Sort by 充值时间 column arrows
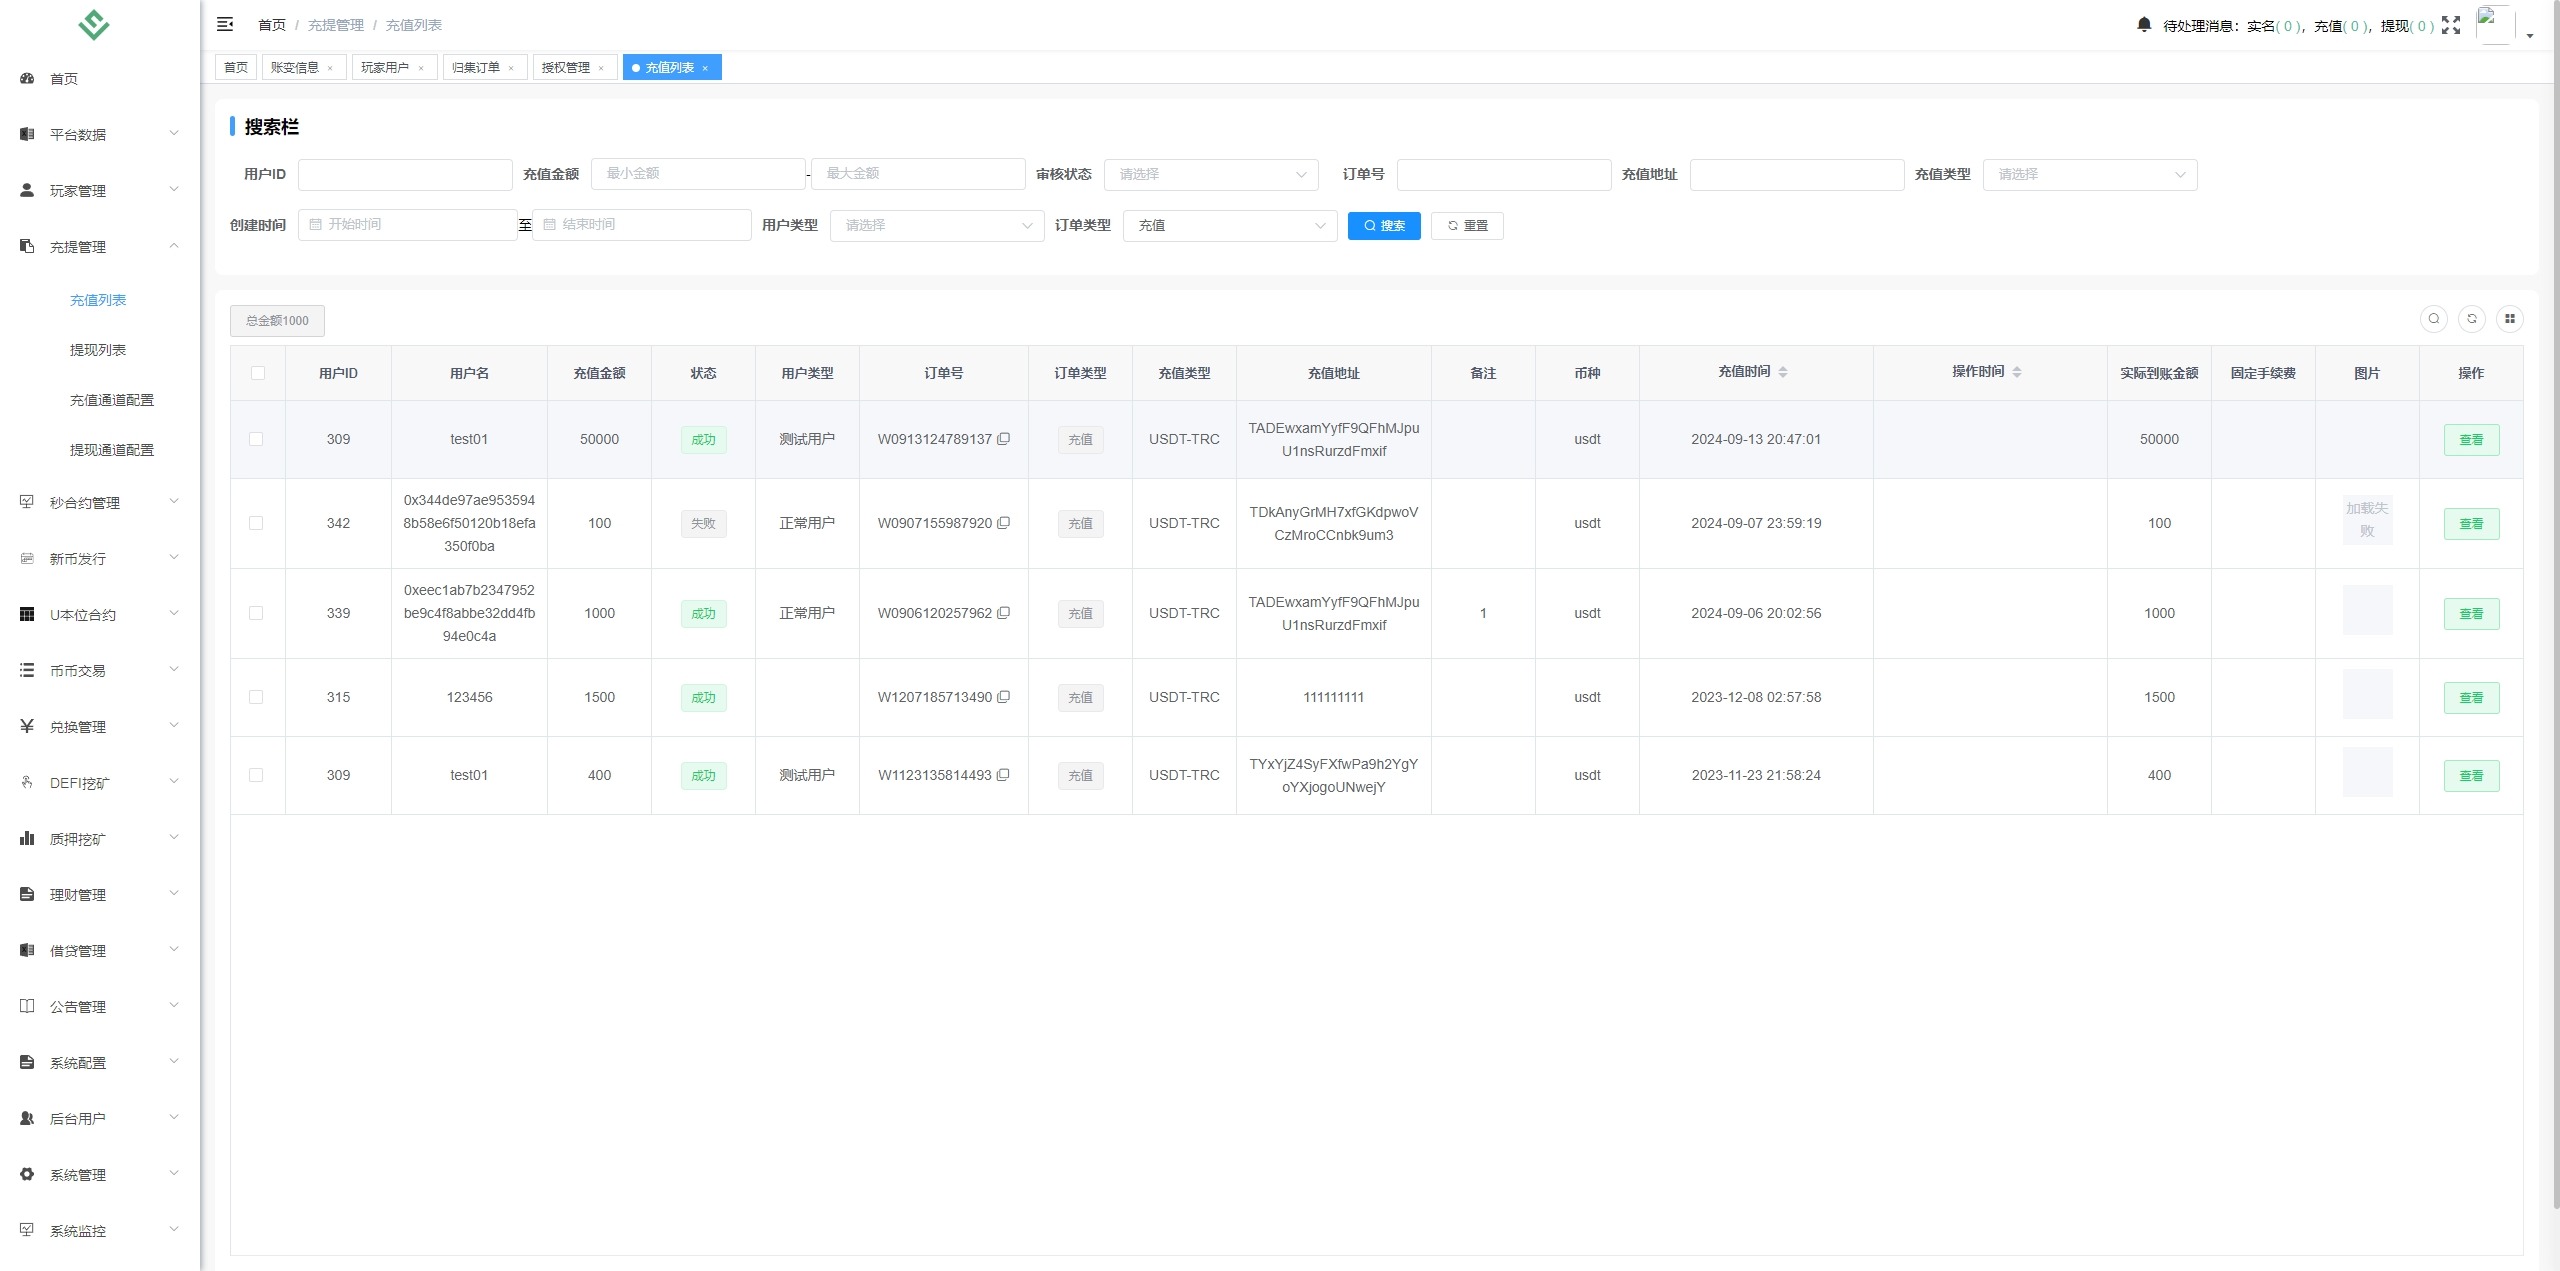2560x1271 pixels. tap(1783, 372)
